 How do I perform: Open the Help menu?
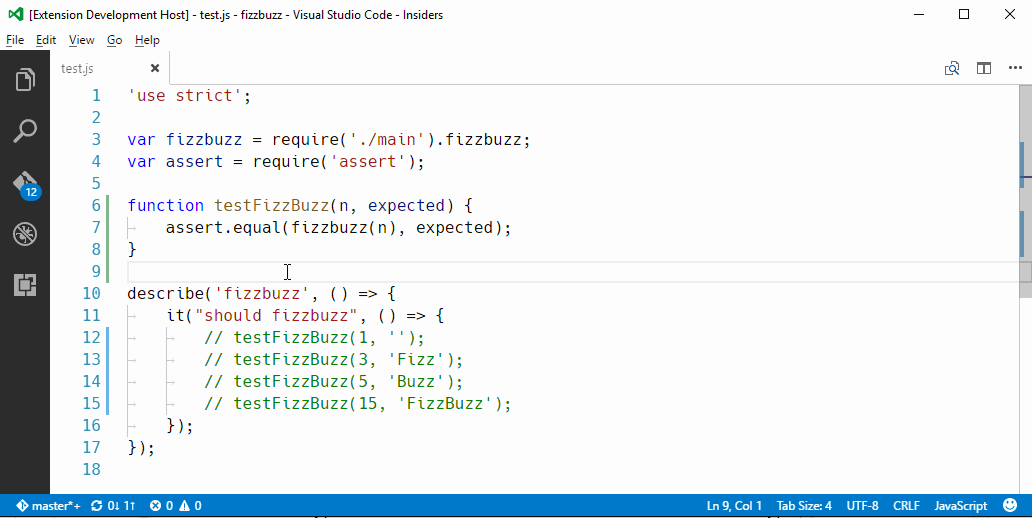(147, 40)
